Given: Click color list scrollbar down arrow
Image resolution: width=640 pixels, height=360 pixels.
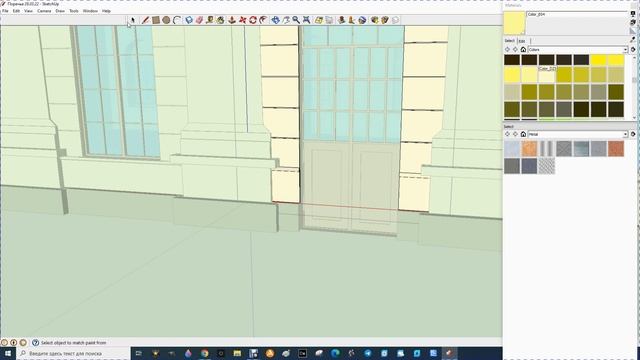Looking at the screenshot, I should coord(634,118).
